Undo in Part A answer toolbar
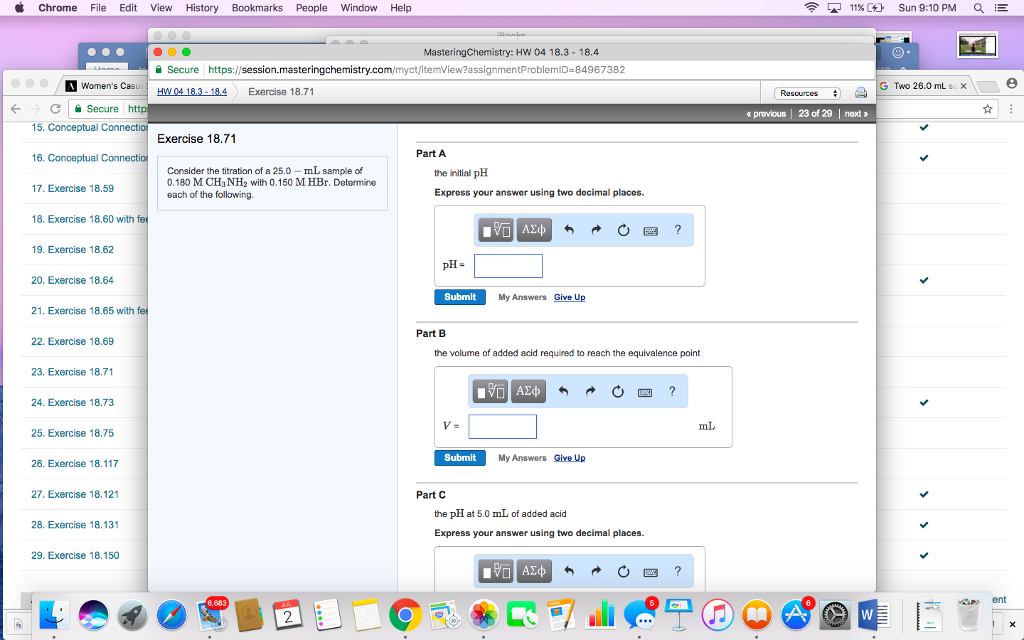 click(569, 230)
